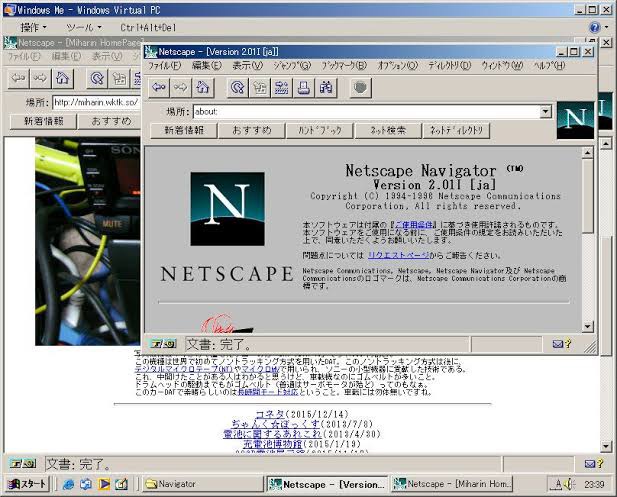
Task: Click ネットディレクトリ button in front Netscape
Action: tap(456, 130)
